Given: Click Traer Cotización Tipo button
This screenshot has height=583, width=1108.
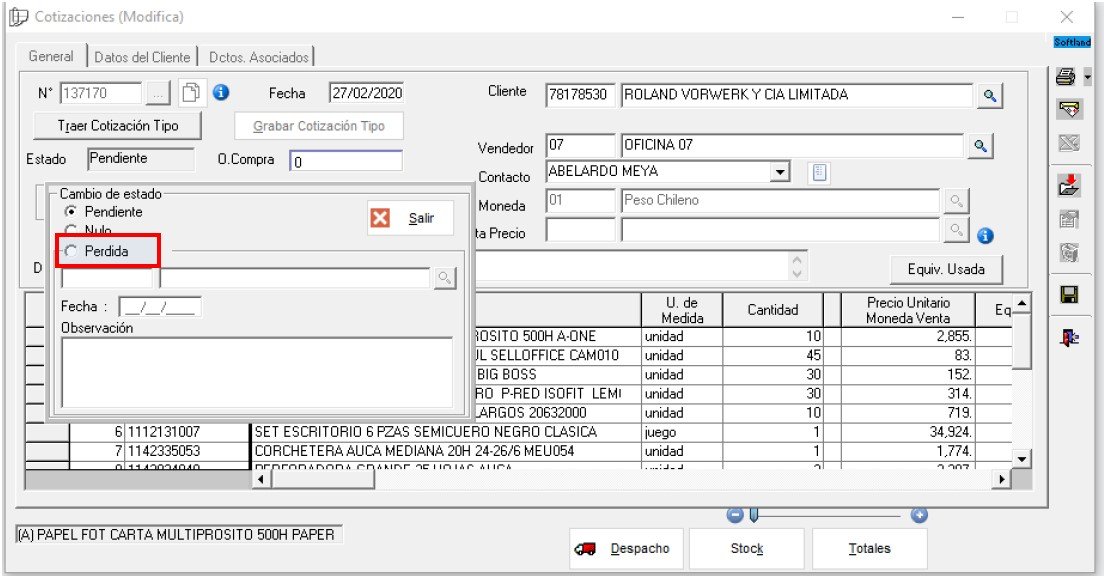Looking at the screenshot, I should tap(117, 126).
